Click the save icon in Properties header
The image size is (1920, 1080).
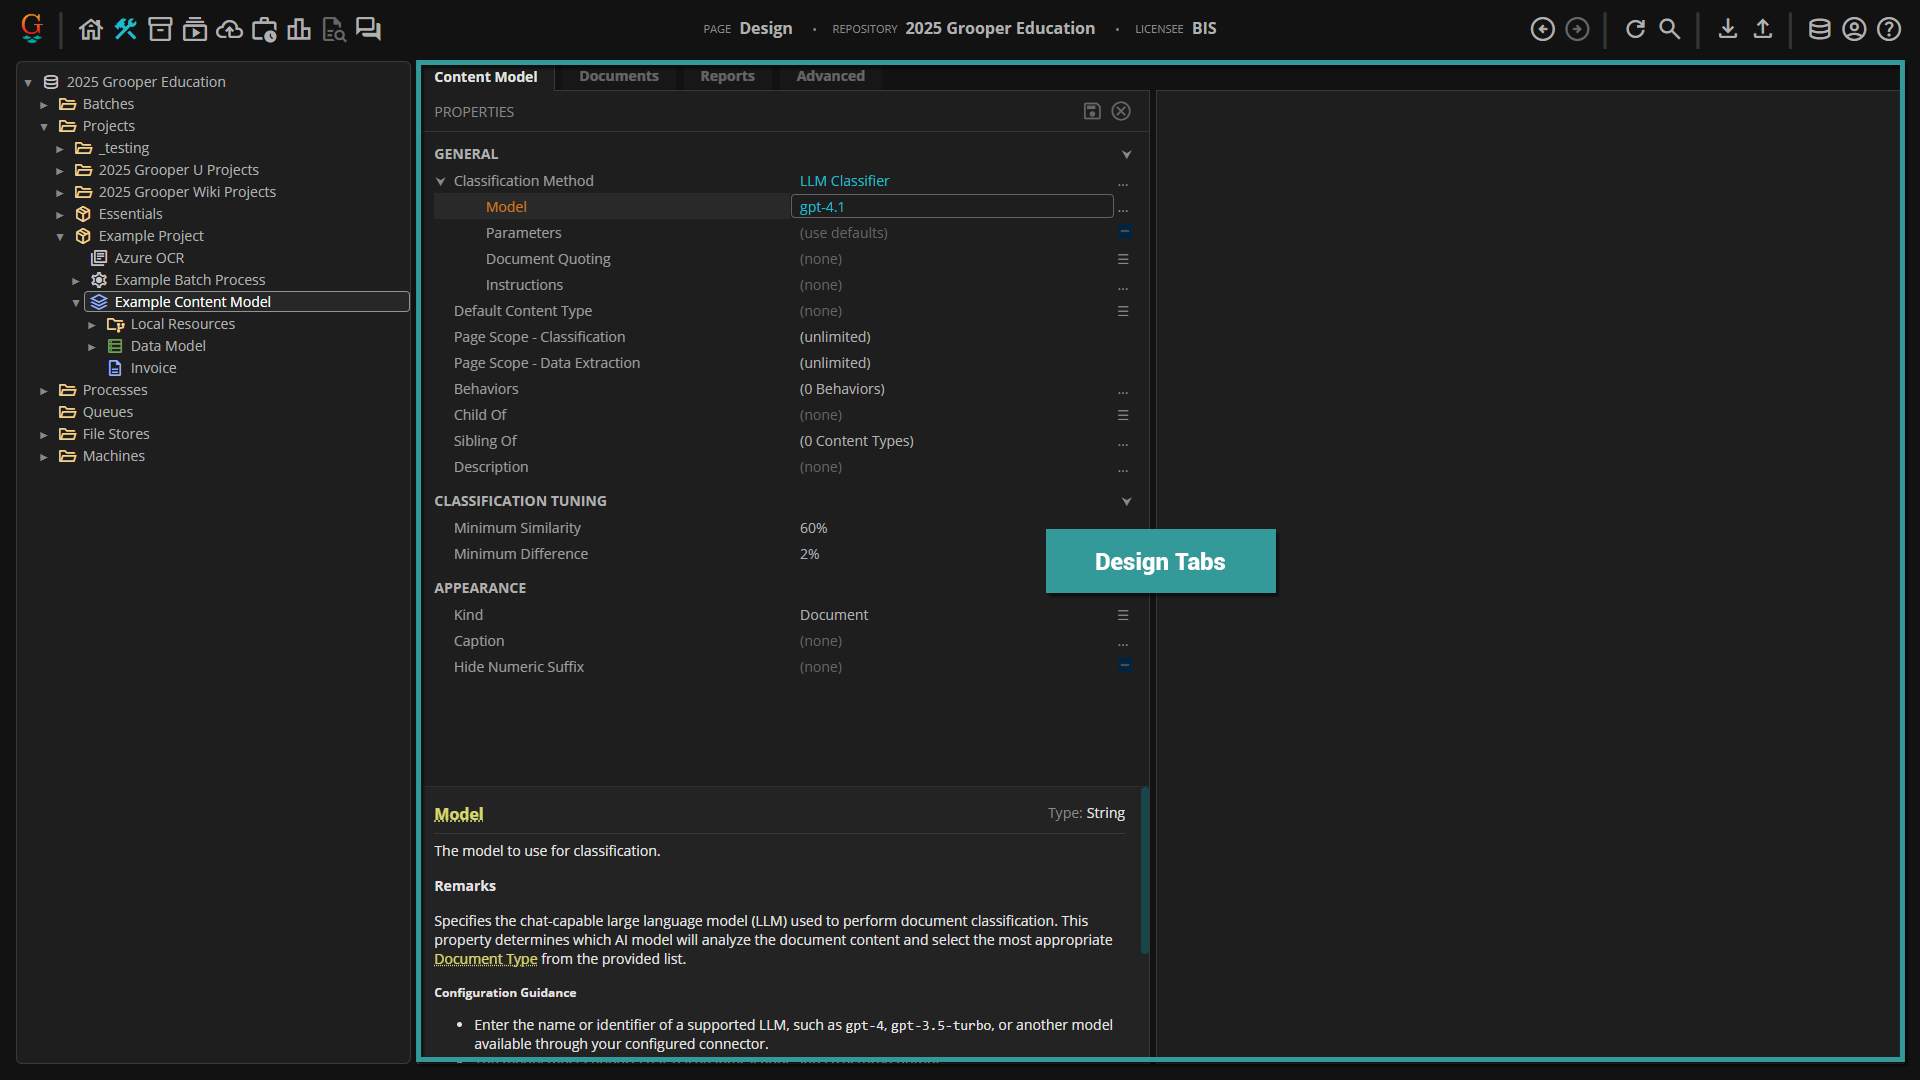(1092, 111)
